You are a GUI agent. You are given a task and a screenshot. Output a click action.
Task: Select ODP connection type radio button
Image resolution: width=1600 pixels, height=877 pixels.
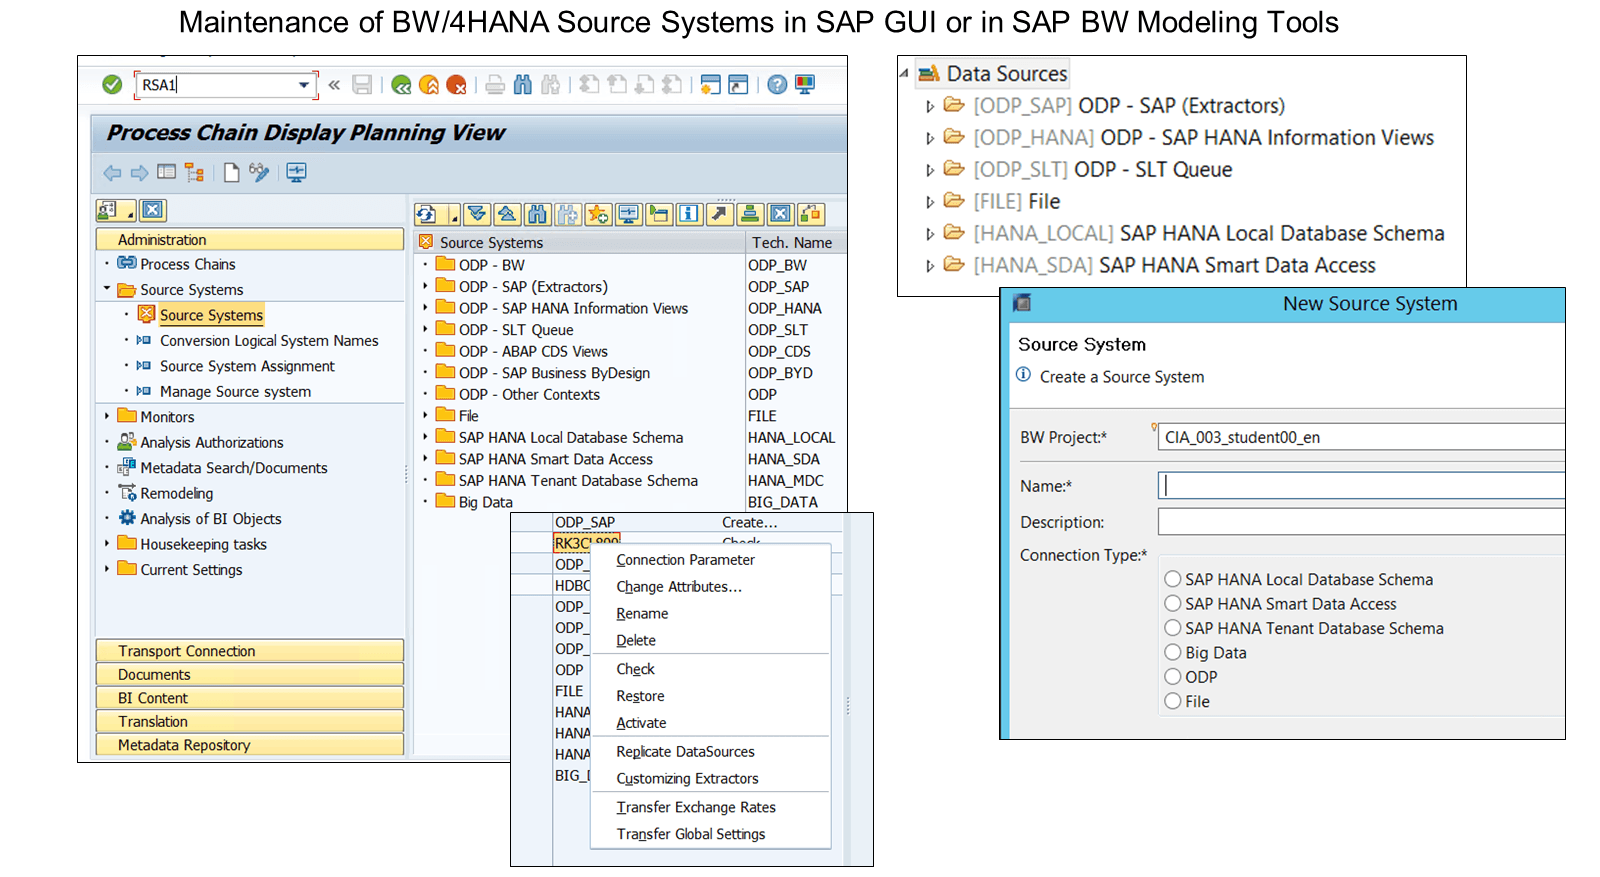[x=1173, y=676]
